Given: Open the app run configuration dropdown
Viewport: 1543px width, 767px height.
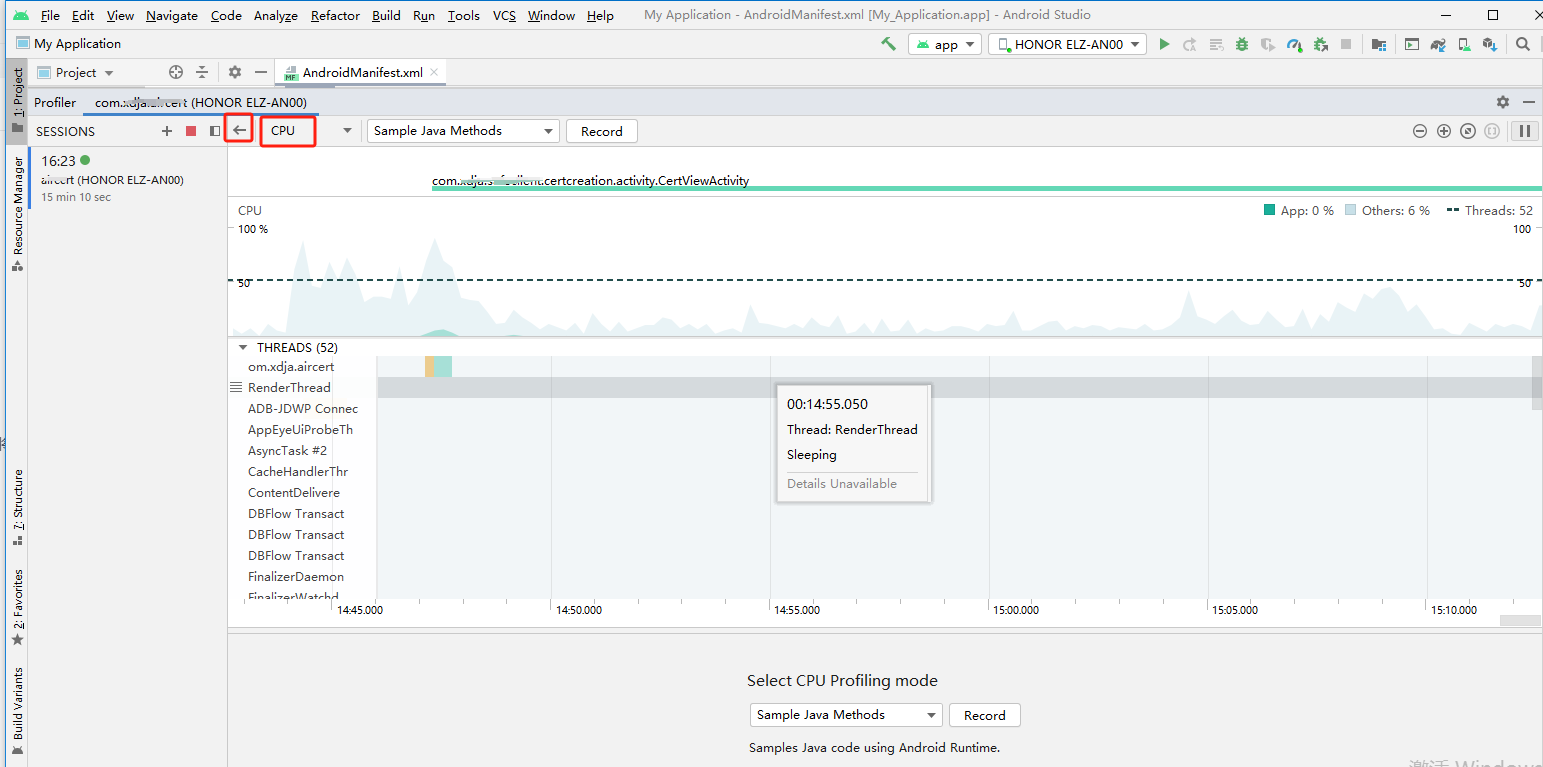Looking at the screenshot, I should 944,44.
